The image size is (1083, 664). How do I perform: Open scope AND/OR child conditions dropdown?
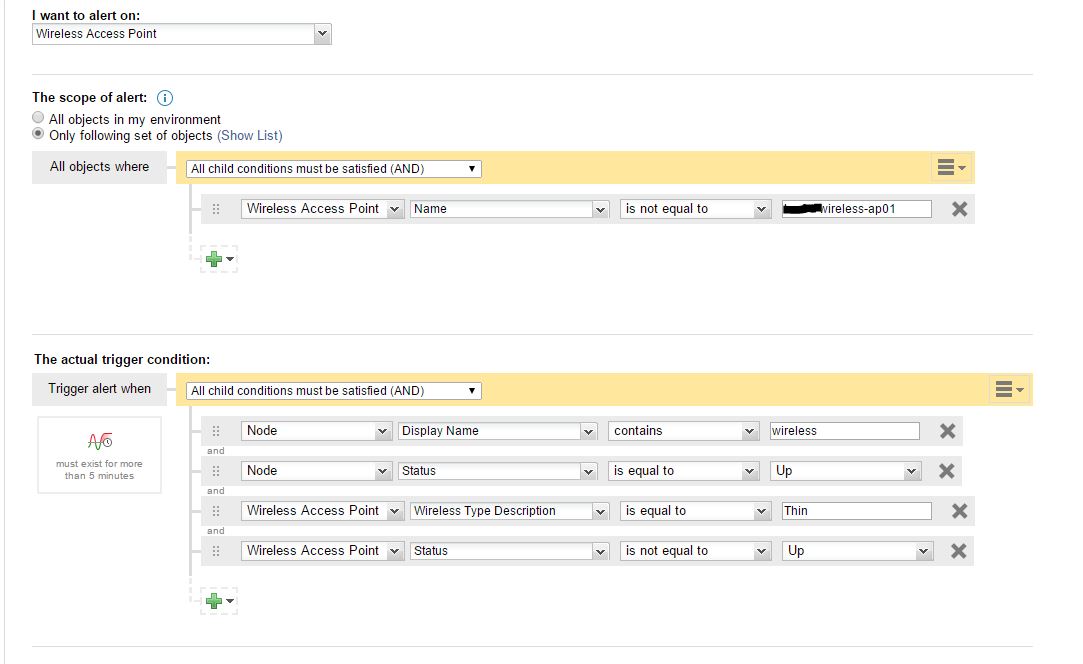pyautogui.click(x=334, y=169)
